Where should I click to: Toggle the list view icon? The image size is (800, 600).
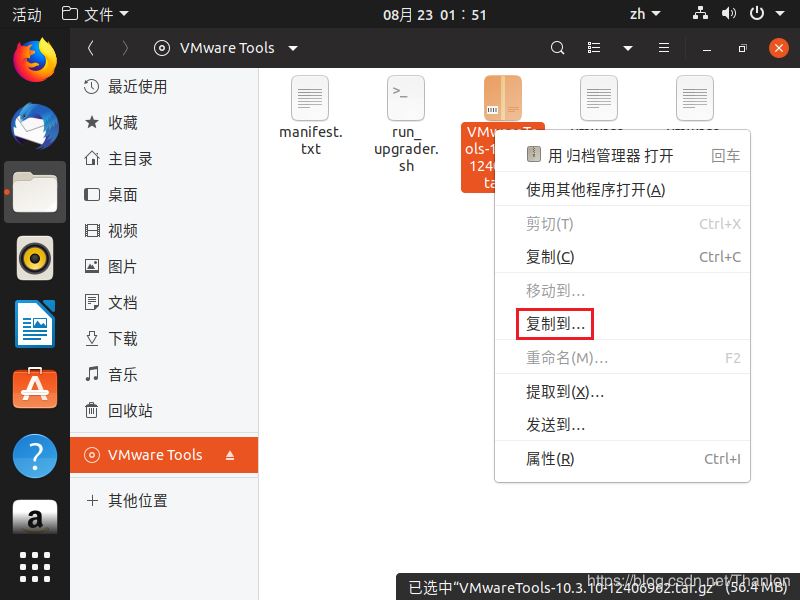(x=594, y=48)
